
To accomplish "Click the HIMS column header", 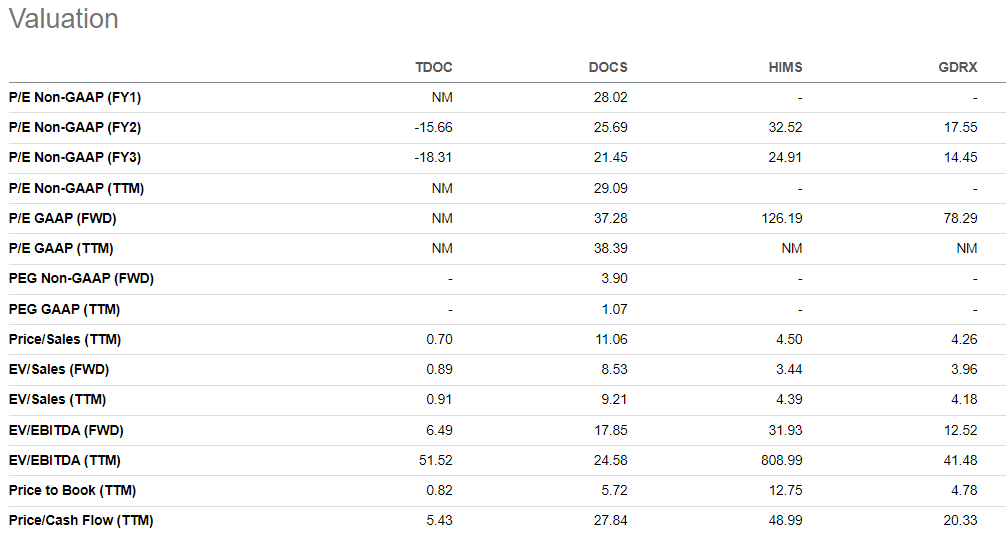I will pos(785,67).
